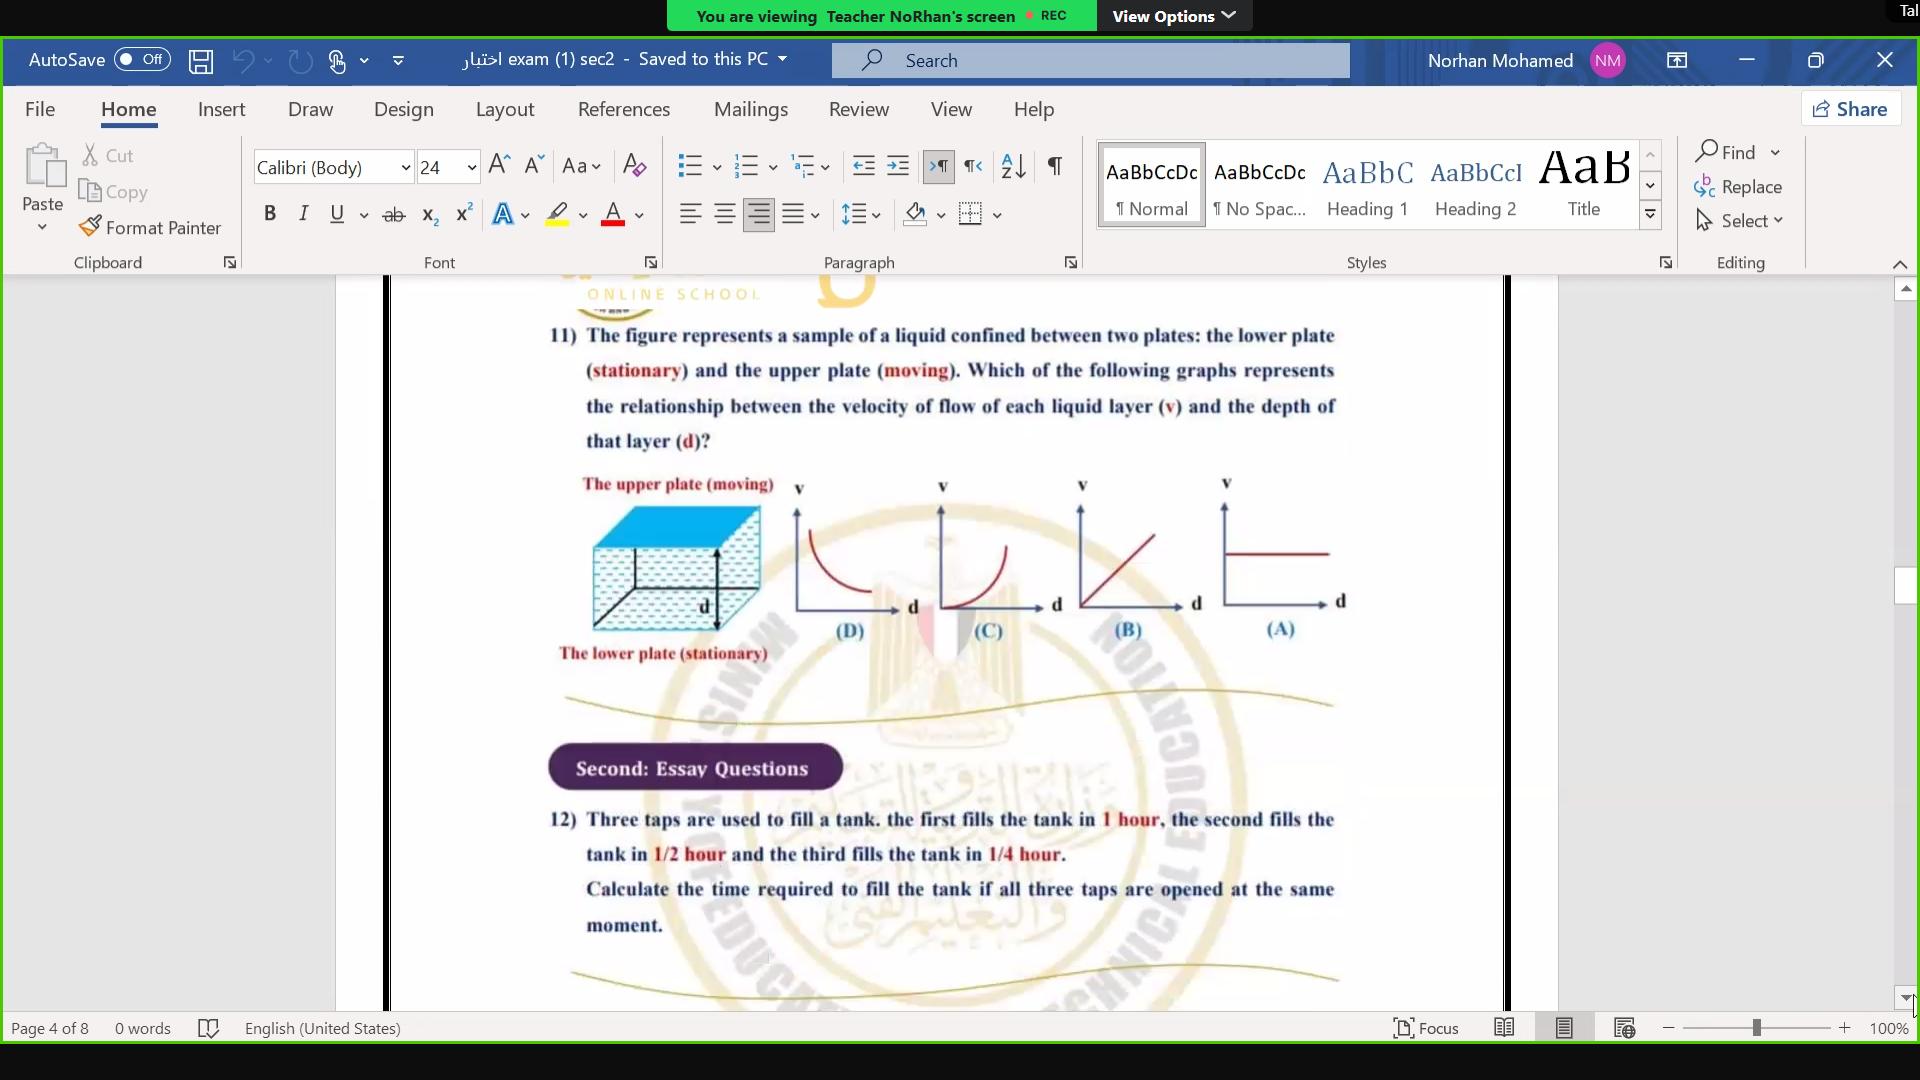
Task: Open Web Layout view in status bar
Action: click(1624, 1028)
